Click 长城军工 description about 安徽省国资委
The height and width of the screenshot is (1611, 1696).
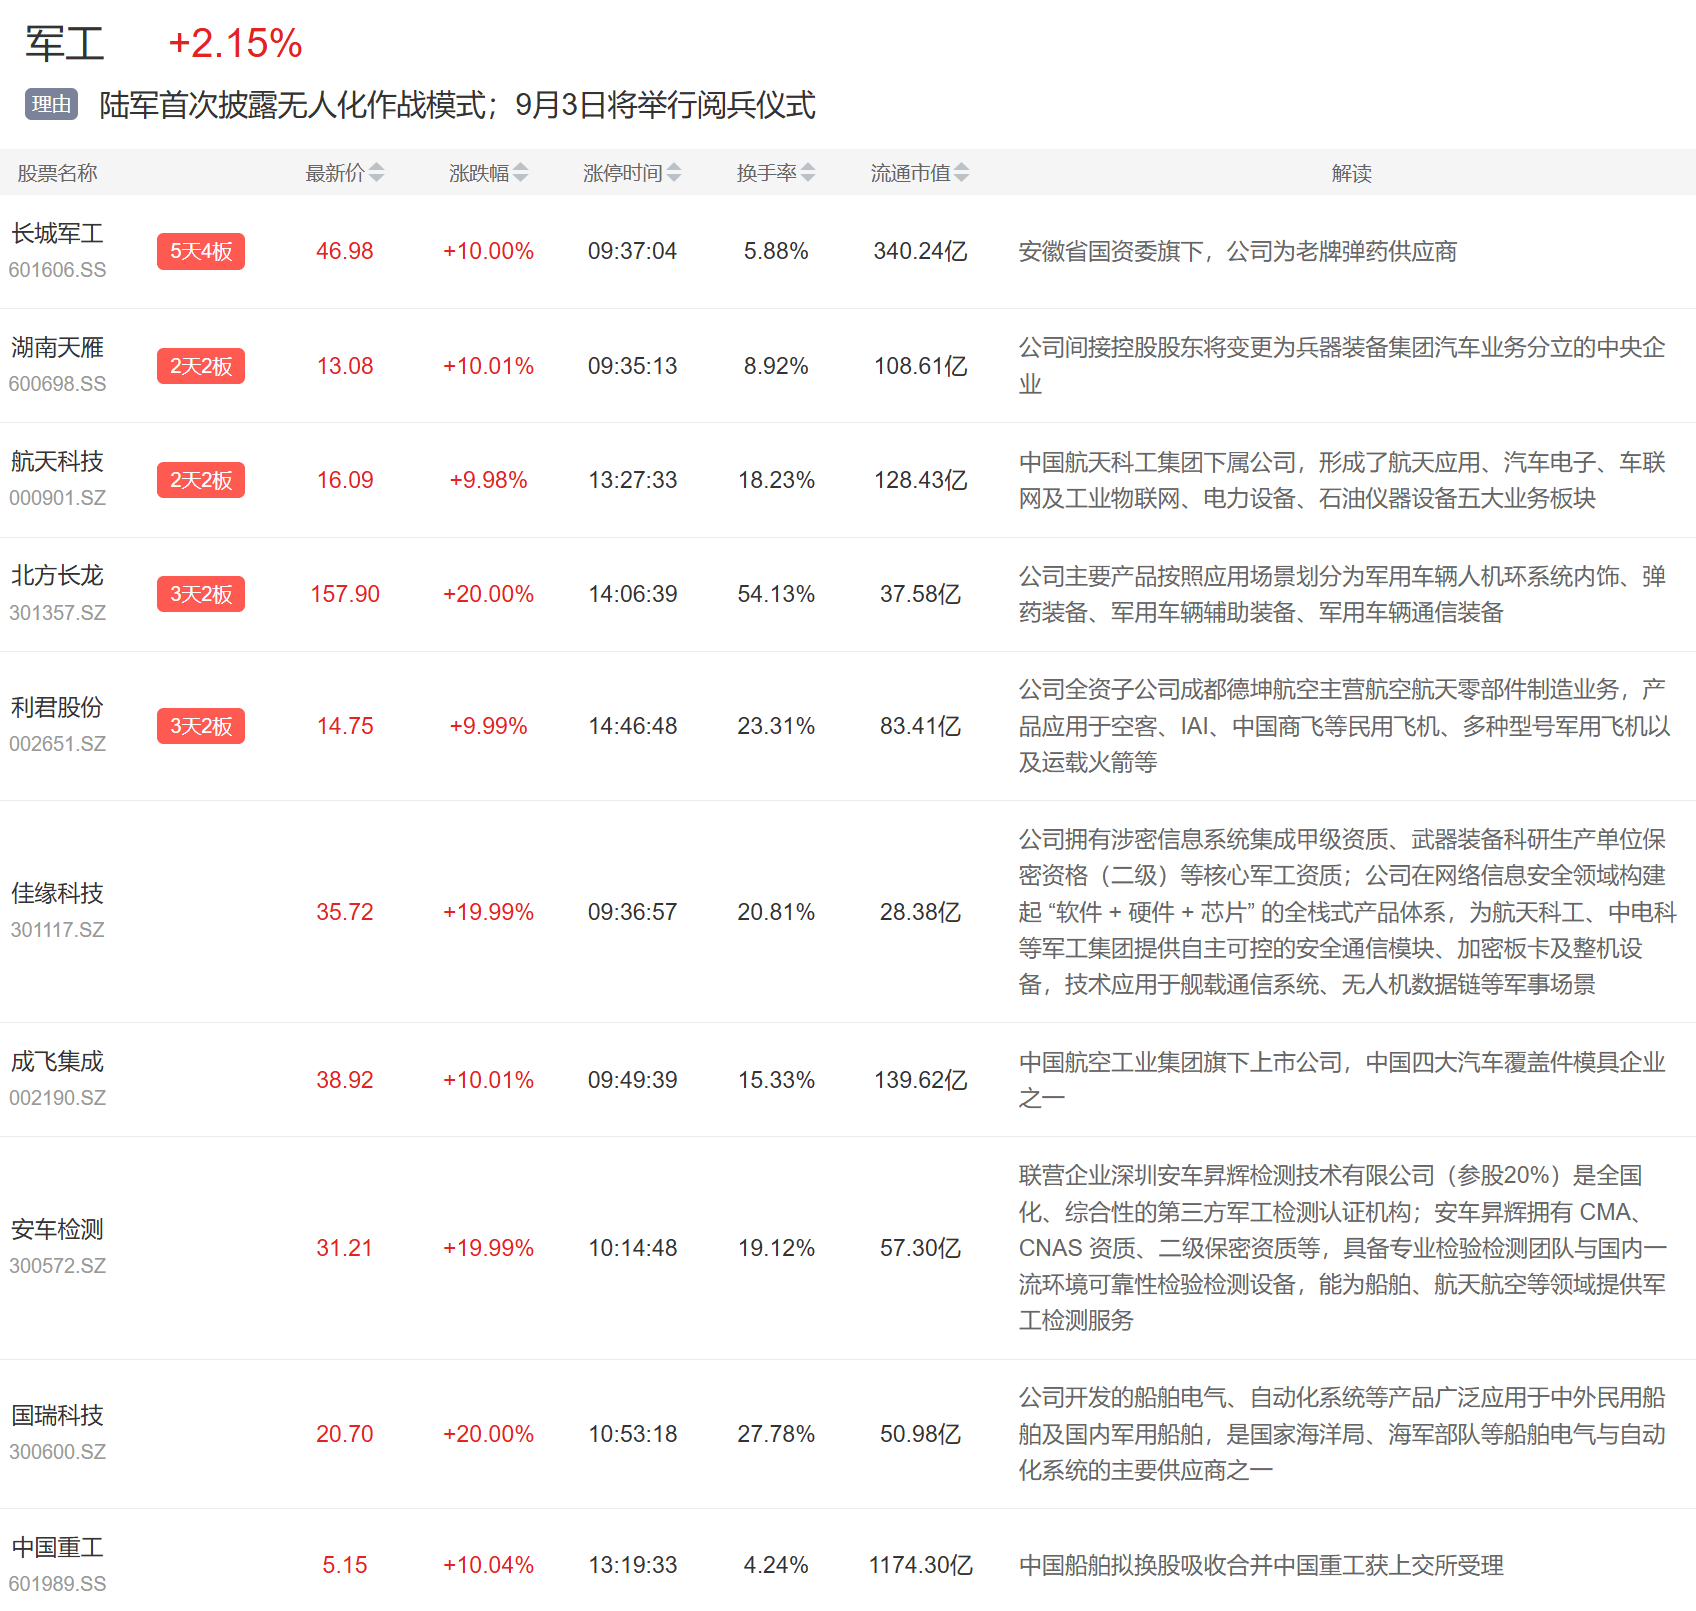1237,251
